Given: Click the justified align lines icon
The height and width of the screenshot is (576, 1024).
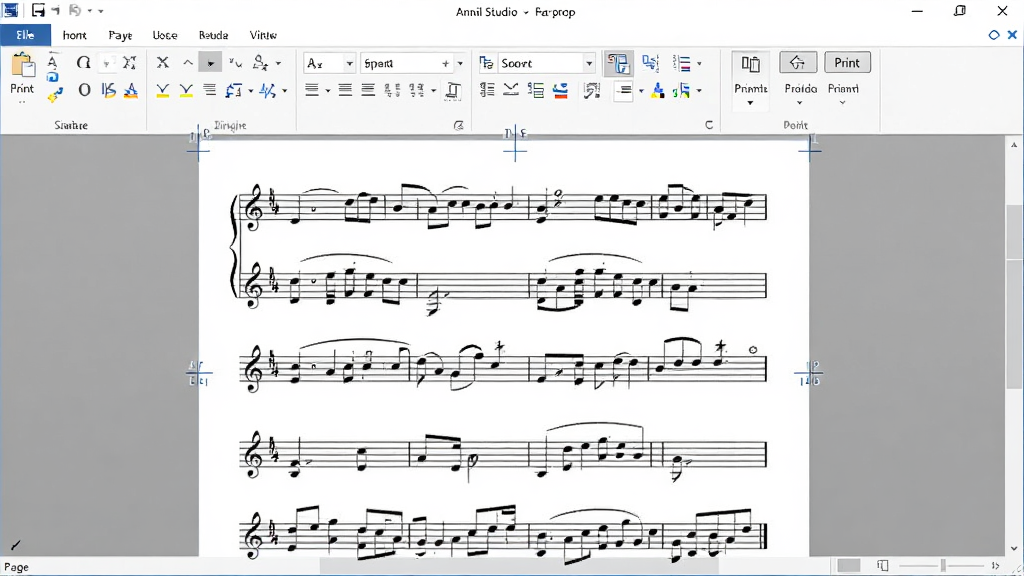Looking at the screenshot, I should [368, 90].
